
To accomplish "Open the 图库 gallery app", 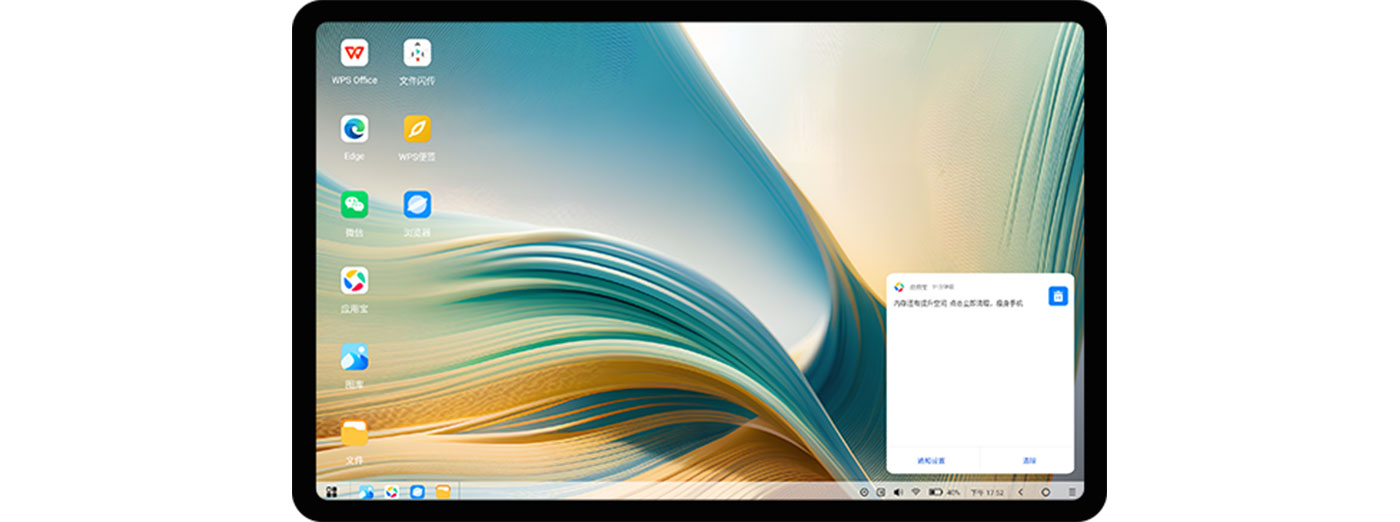I will pos(354,357).
